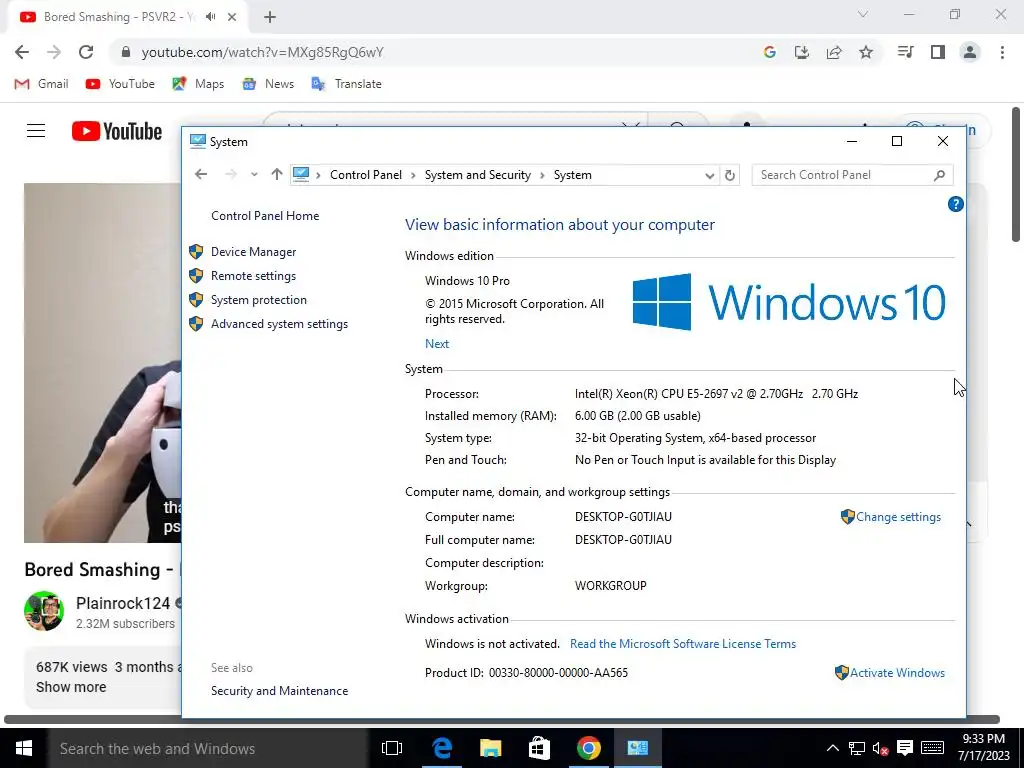Expand the chevron after Control Panel breadcrumb

pos(413,176)
